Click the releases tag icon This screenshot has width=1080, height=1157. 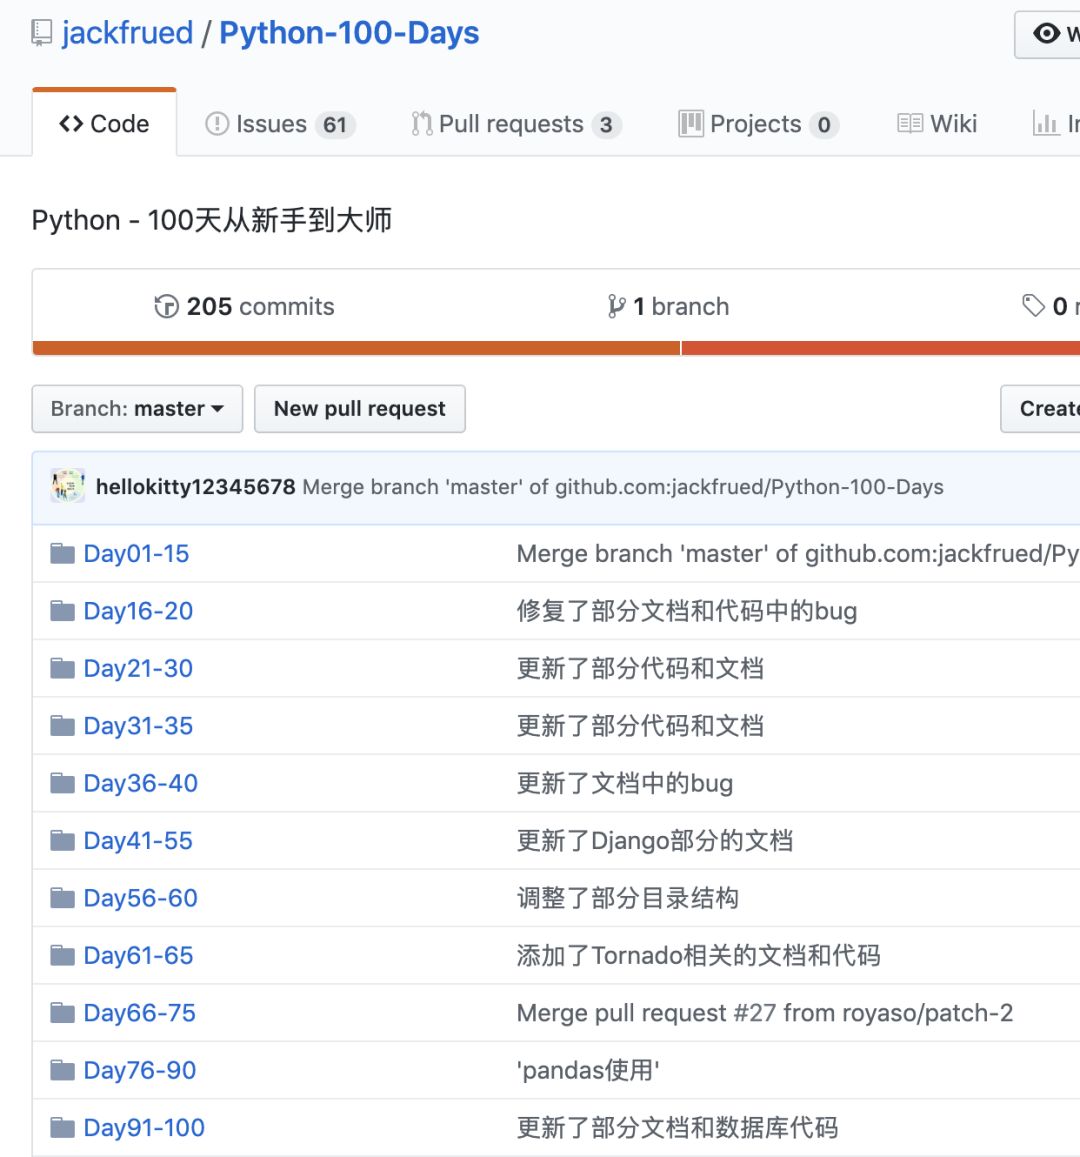pyautogui.click(x=1033, y=305)
